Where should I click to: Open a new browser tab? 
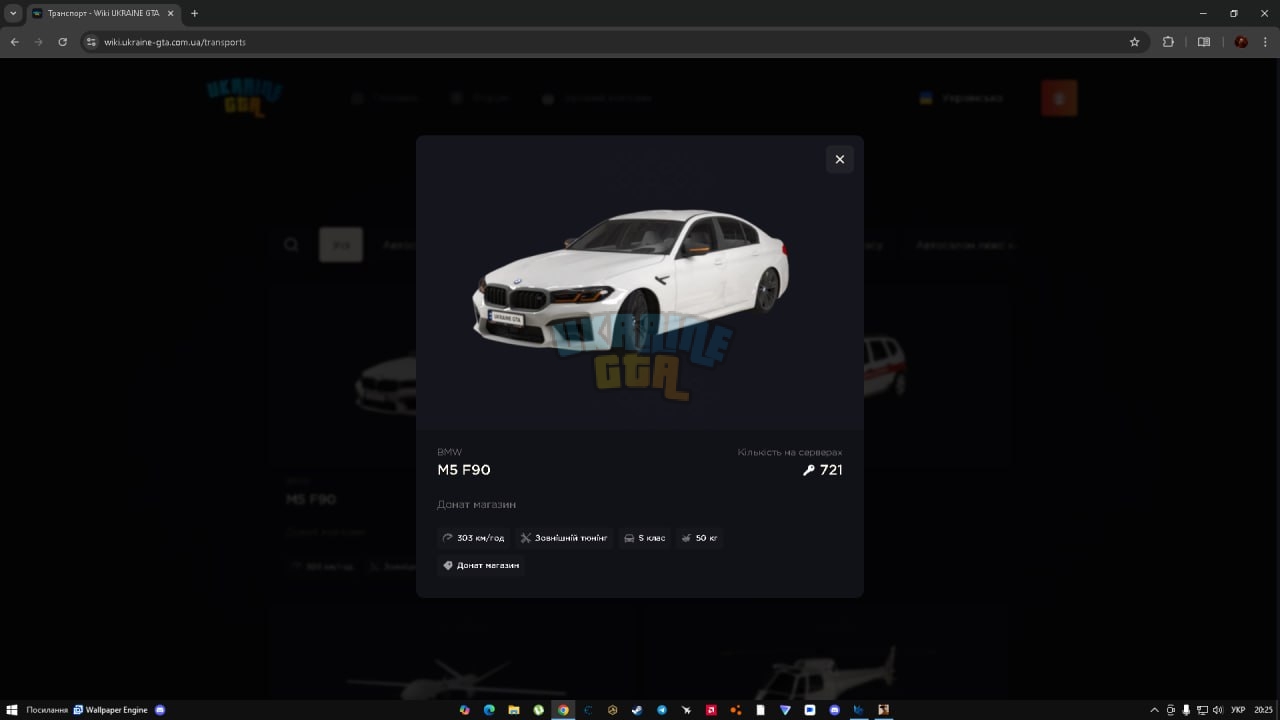(x=194, y=13)
